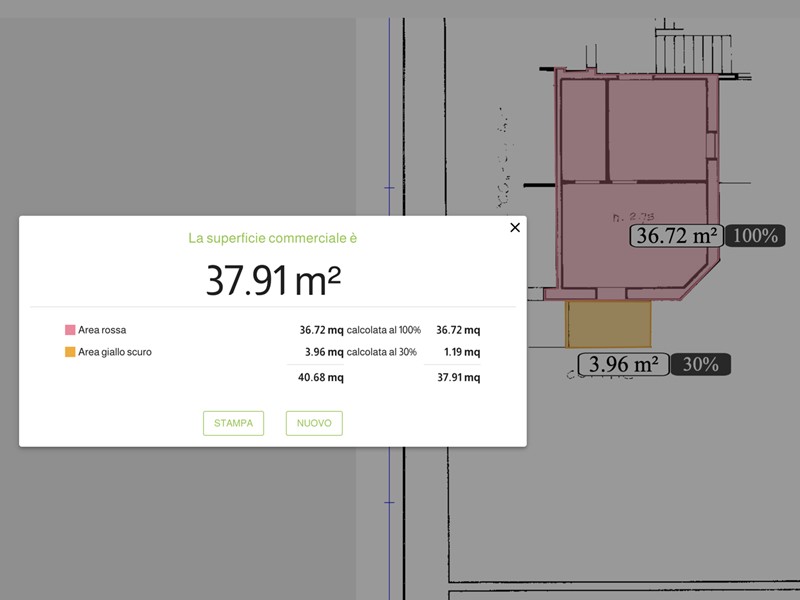Click the 40.68 mq total gross value
This screenshot has height=600, width=800.
tap(321, 378)
